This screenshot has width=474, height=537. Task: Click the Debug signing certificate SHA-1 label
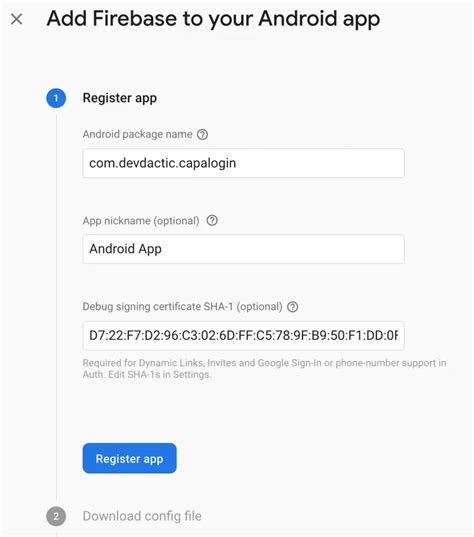coord(183,307)
